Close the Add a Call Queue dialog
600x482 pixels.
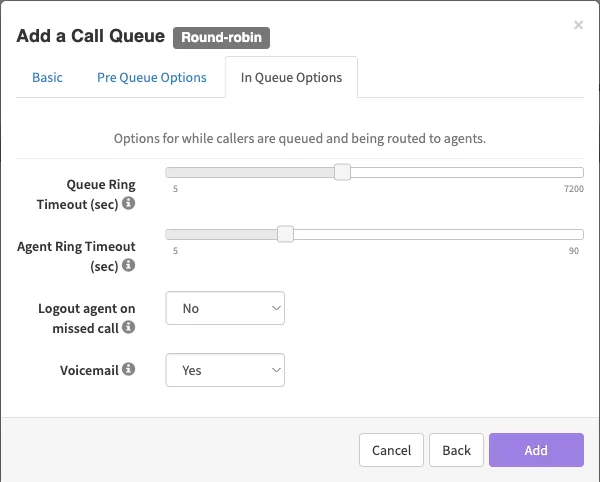pyautogui.click(x=579, y=25)
